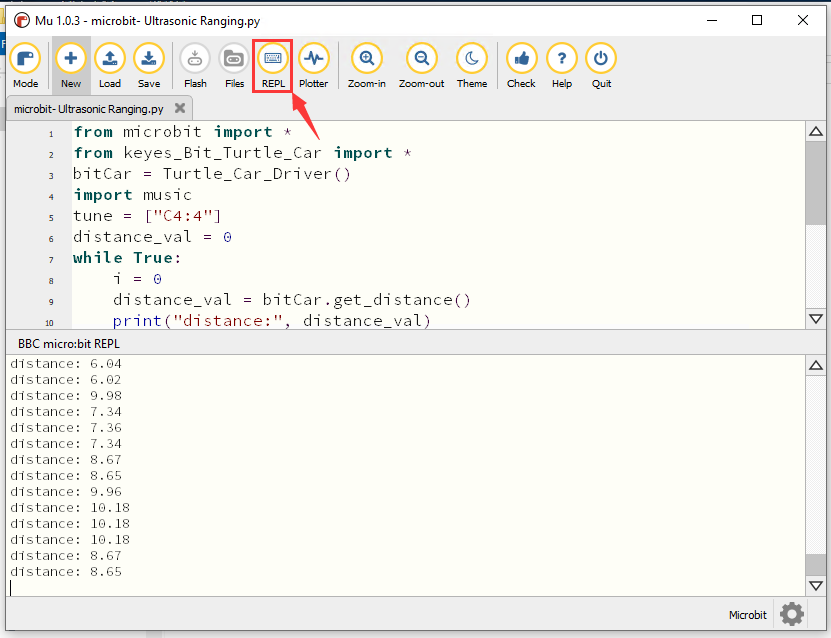Screen dimensions: 831x638
Task: Load a script with Load button
Action: [110, 65]
